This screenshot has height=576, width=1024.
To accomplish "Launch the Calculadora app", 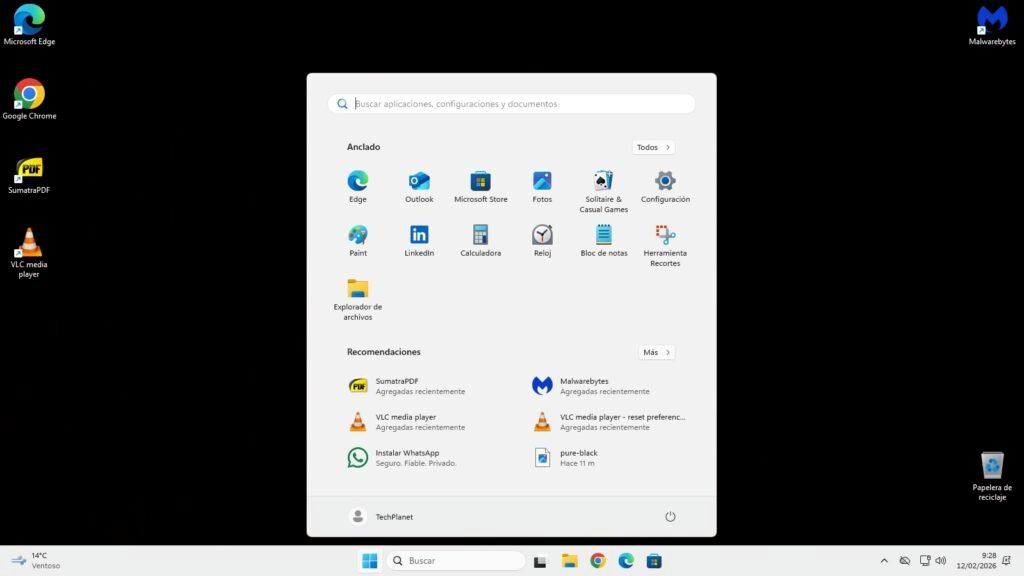I will tap(480, 237).
